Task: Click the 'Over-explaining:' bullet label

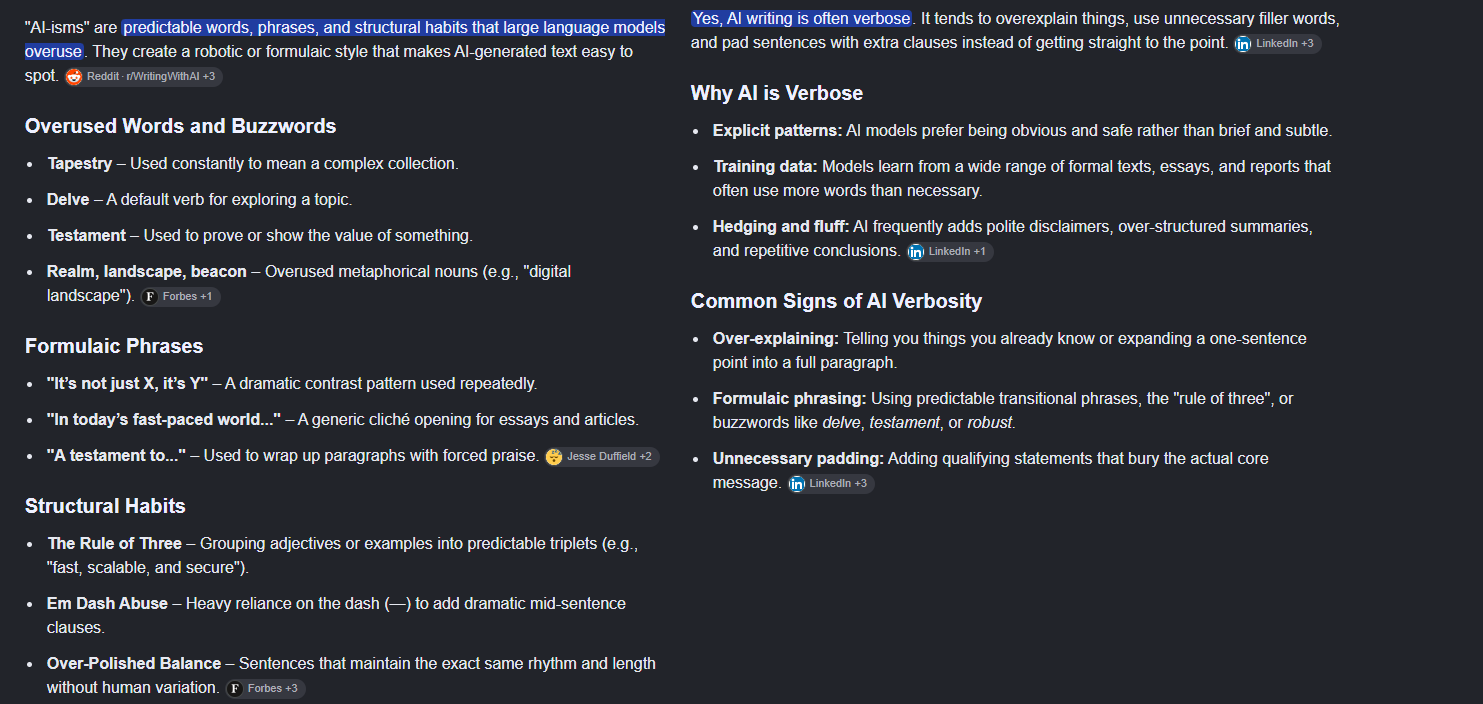Action: tap(776, 338)
